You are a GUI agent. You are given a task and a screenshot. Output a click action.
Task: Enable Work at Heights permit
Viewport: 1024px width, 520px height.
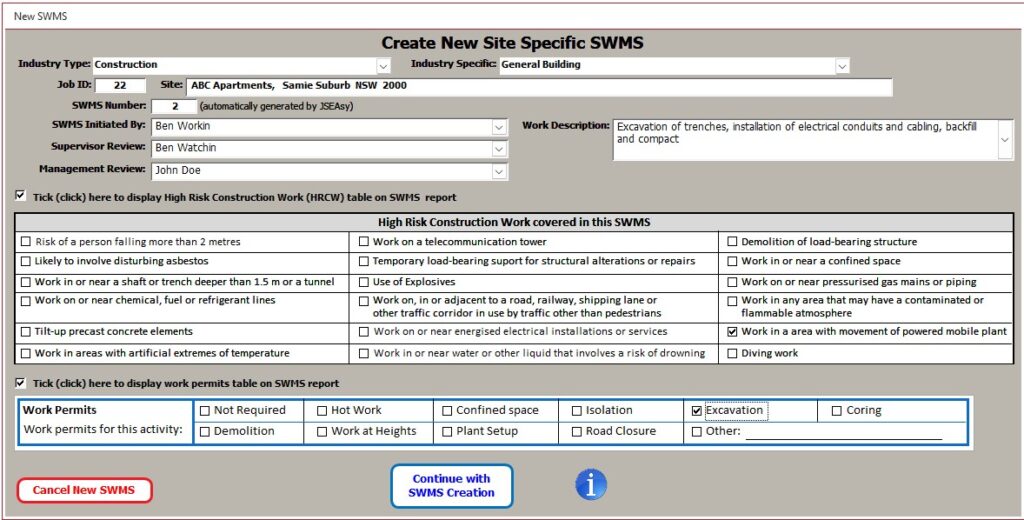pyautogui.click(x=322, y=432)
